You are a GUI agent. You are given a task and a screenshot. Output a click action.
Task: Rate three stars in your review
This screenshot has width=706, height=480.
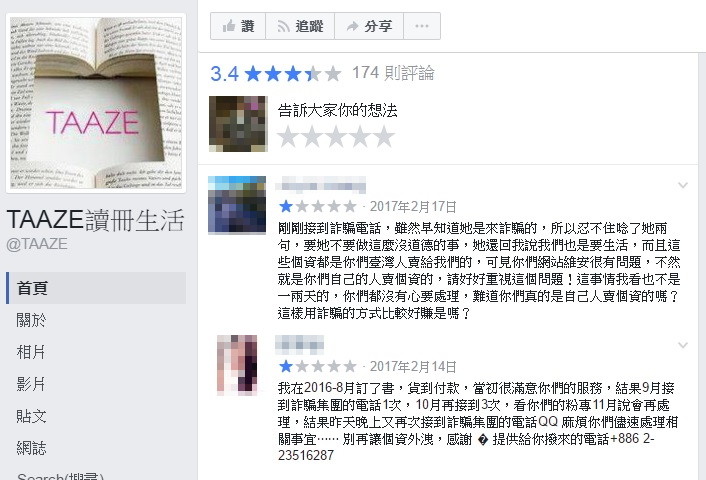pyautogui.click(x=336, y=137)
